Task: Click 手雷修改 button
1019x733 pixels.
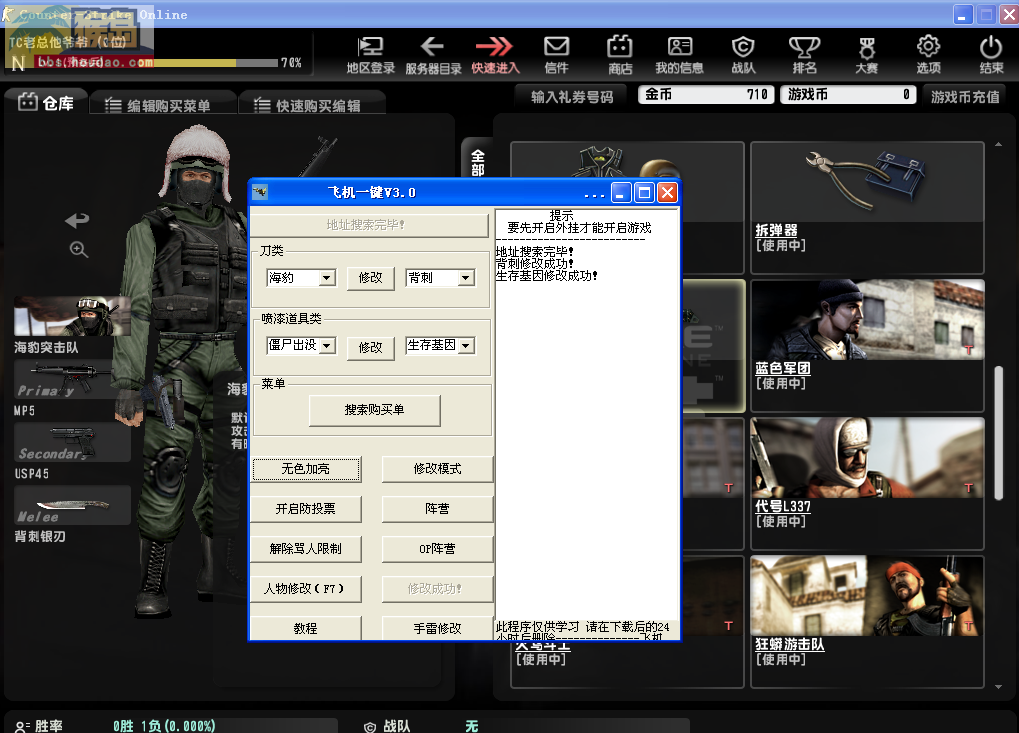Action: click(437, 628)
